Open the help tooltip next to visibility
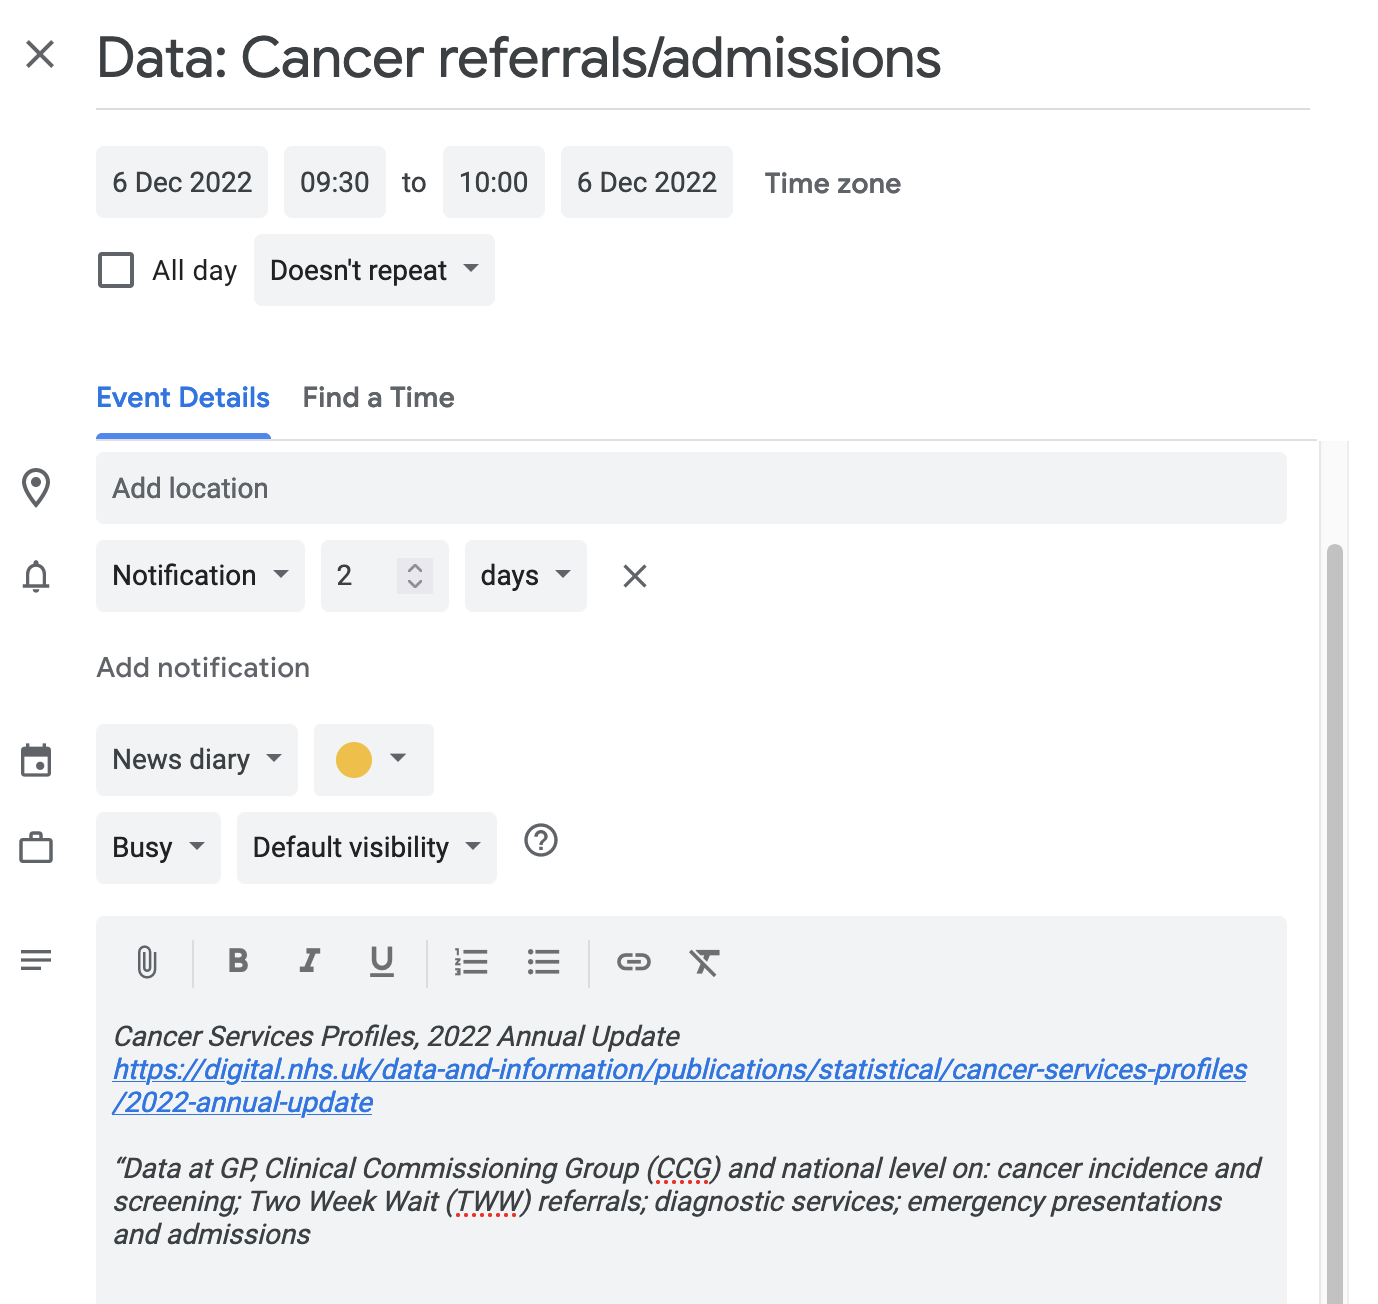Image resolution: width=1378 pixels, height=1304 pixels. pyautogui.click(x=540, y=841)
